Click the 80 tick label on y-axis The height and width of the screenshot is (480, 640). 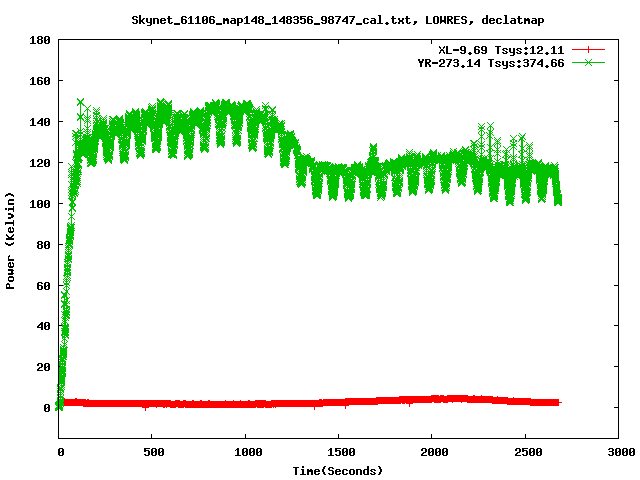44,245
